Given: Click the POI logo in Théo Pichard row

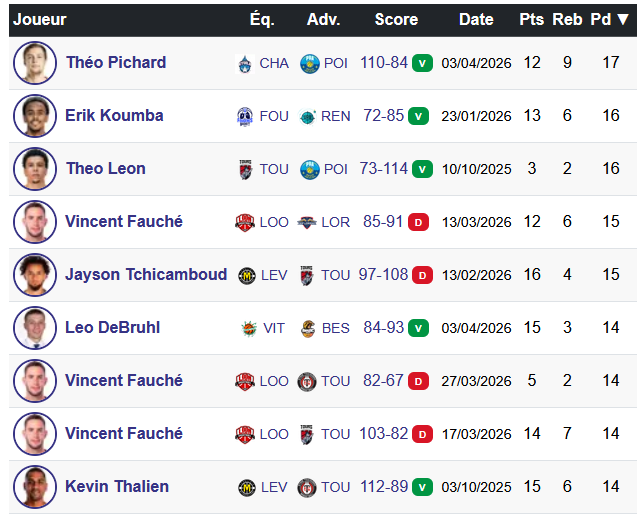Looking at the screenshot, I should (x=308, y=63).
